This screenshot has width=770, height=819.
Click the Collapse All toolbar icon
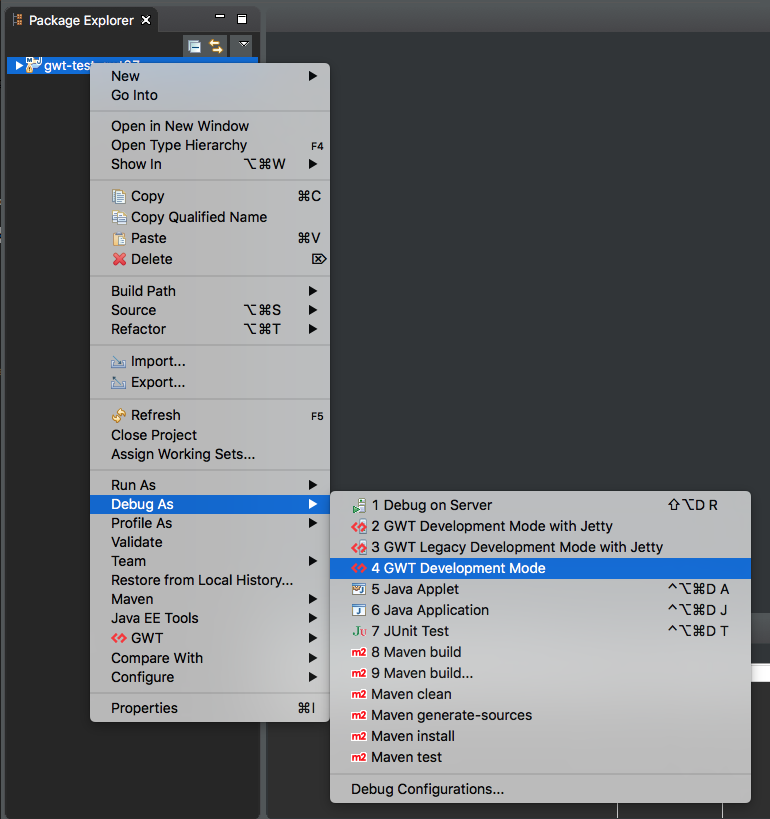point(194,46)
